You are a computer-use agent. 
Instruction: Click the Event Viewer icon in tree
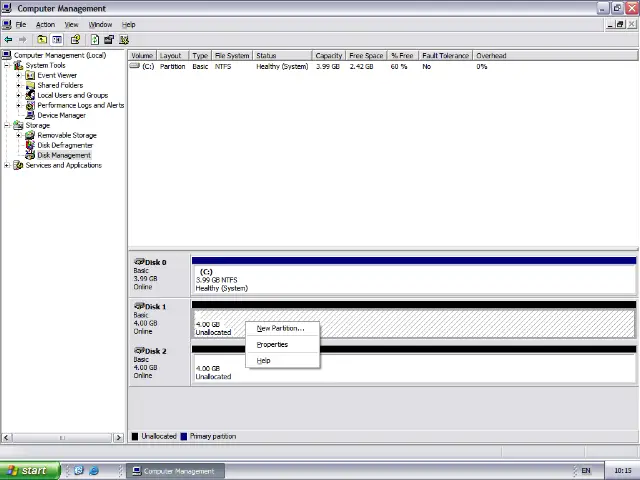click(x=30, y=75)
